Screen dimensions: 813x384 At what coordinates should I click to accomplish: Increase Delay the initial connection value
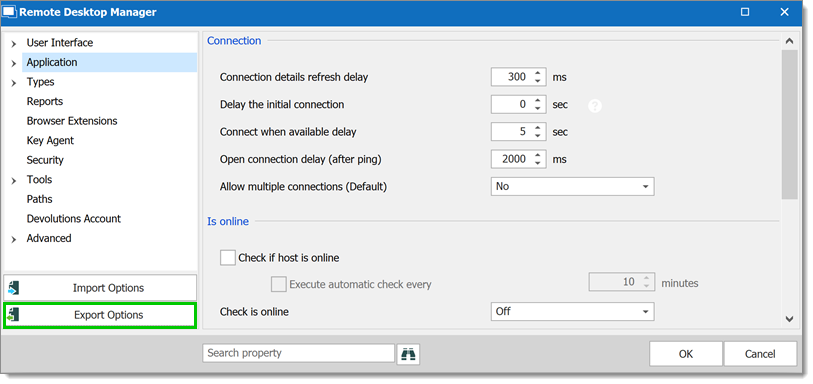coord(538,101)
